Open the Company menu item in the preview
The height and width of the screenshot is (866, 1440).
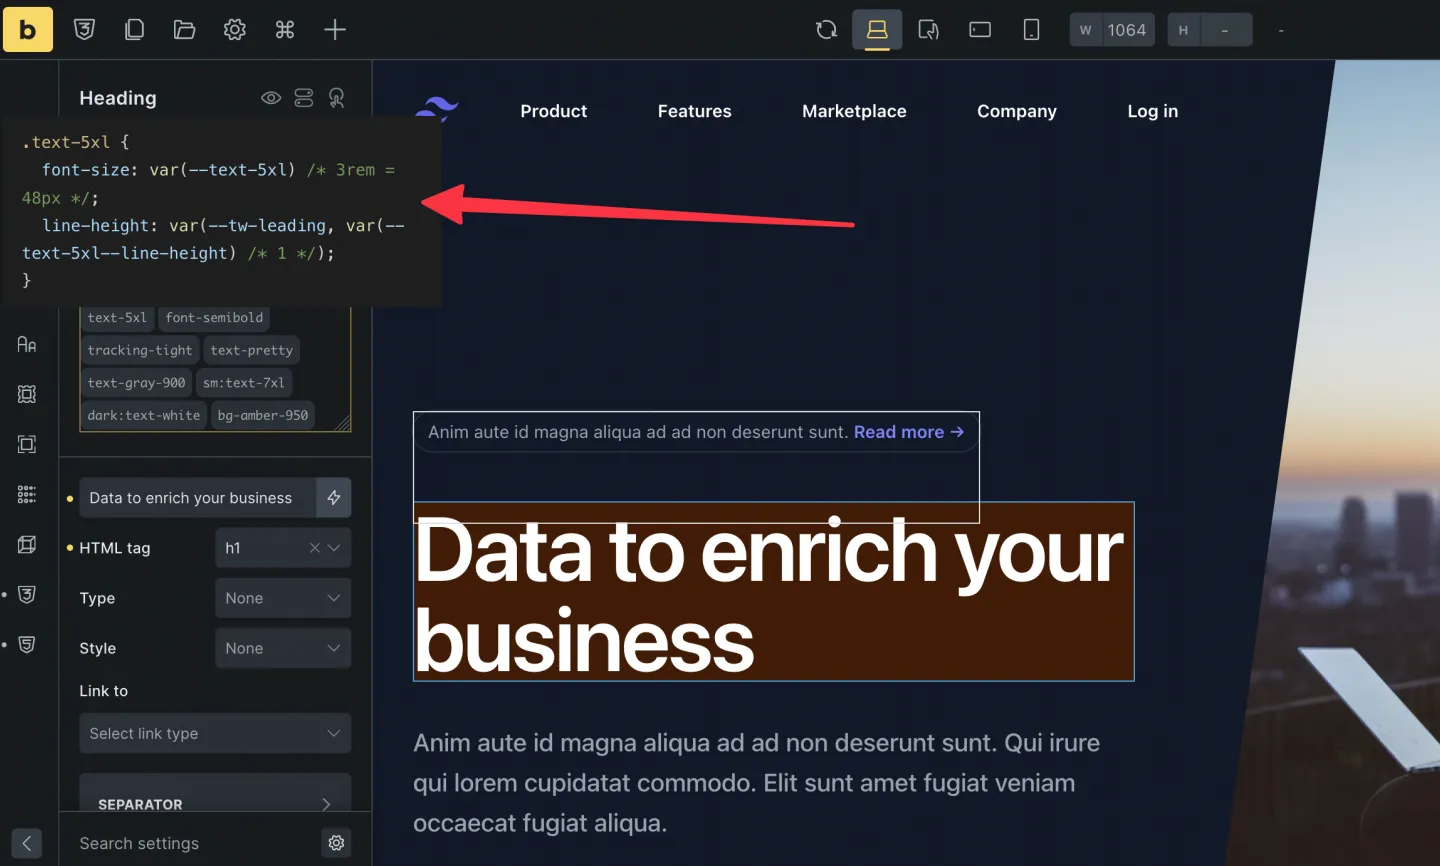click(x=1016, y=111)
